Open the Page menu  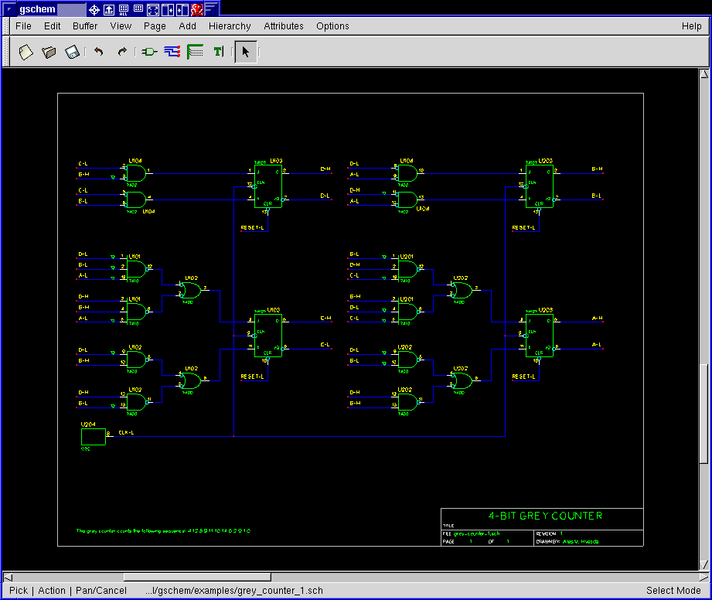point(154,26)
